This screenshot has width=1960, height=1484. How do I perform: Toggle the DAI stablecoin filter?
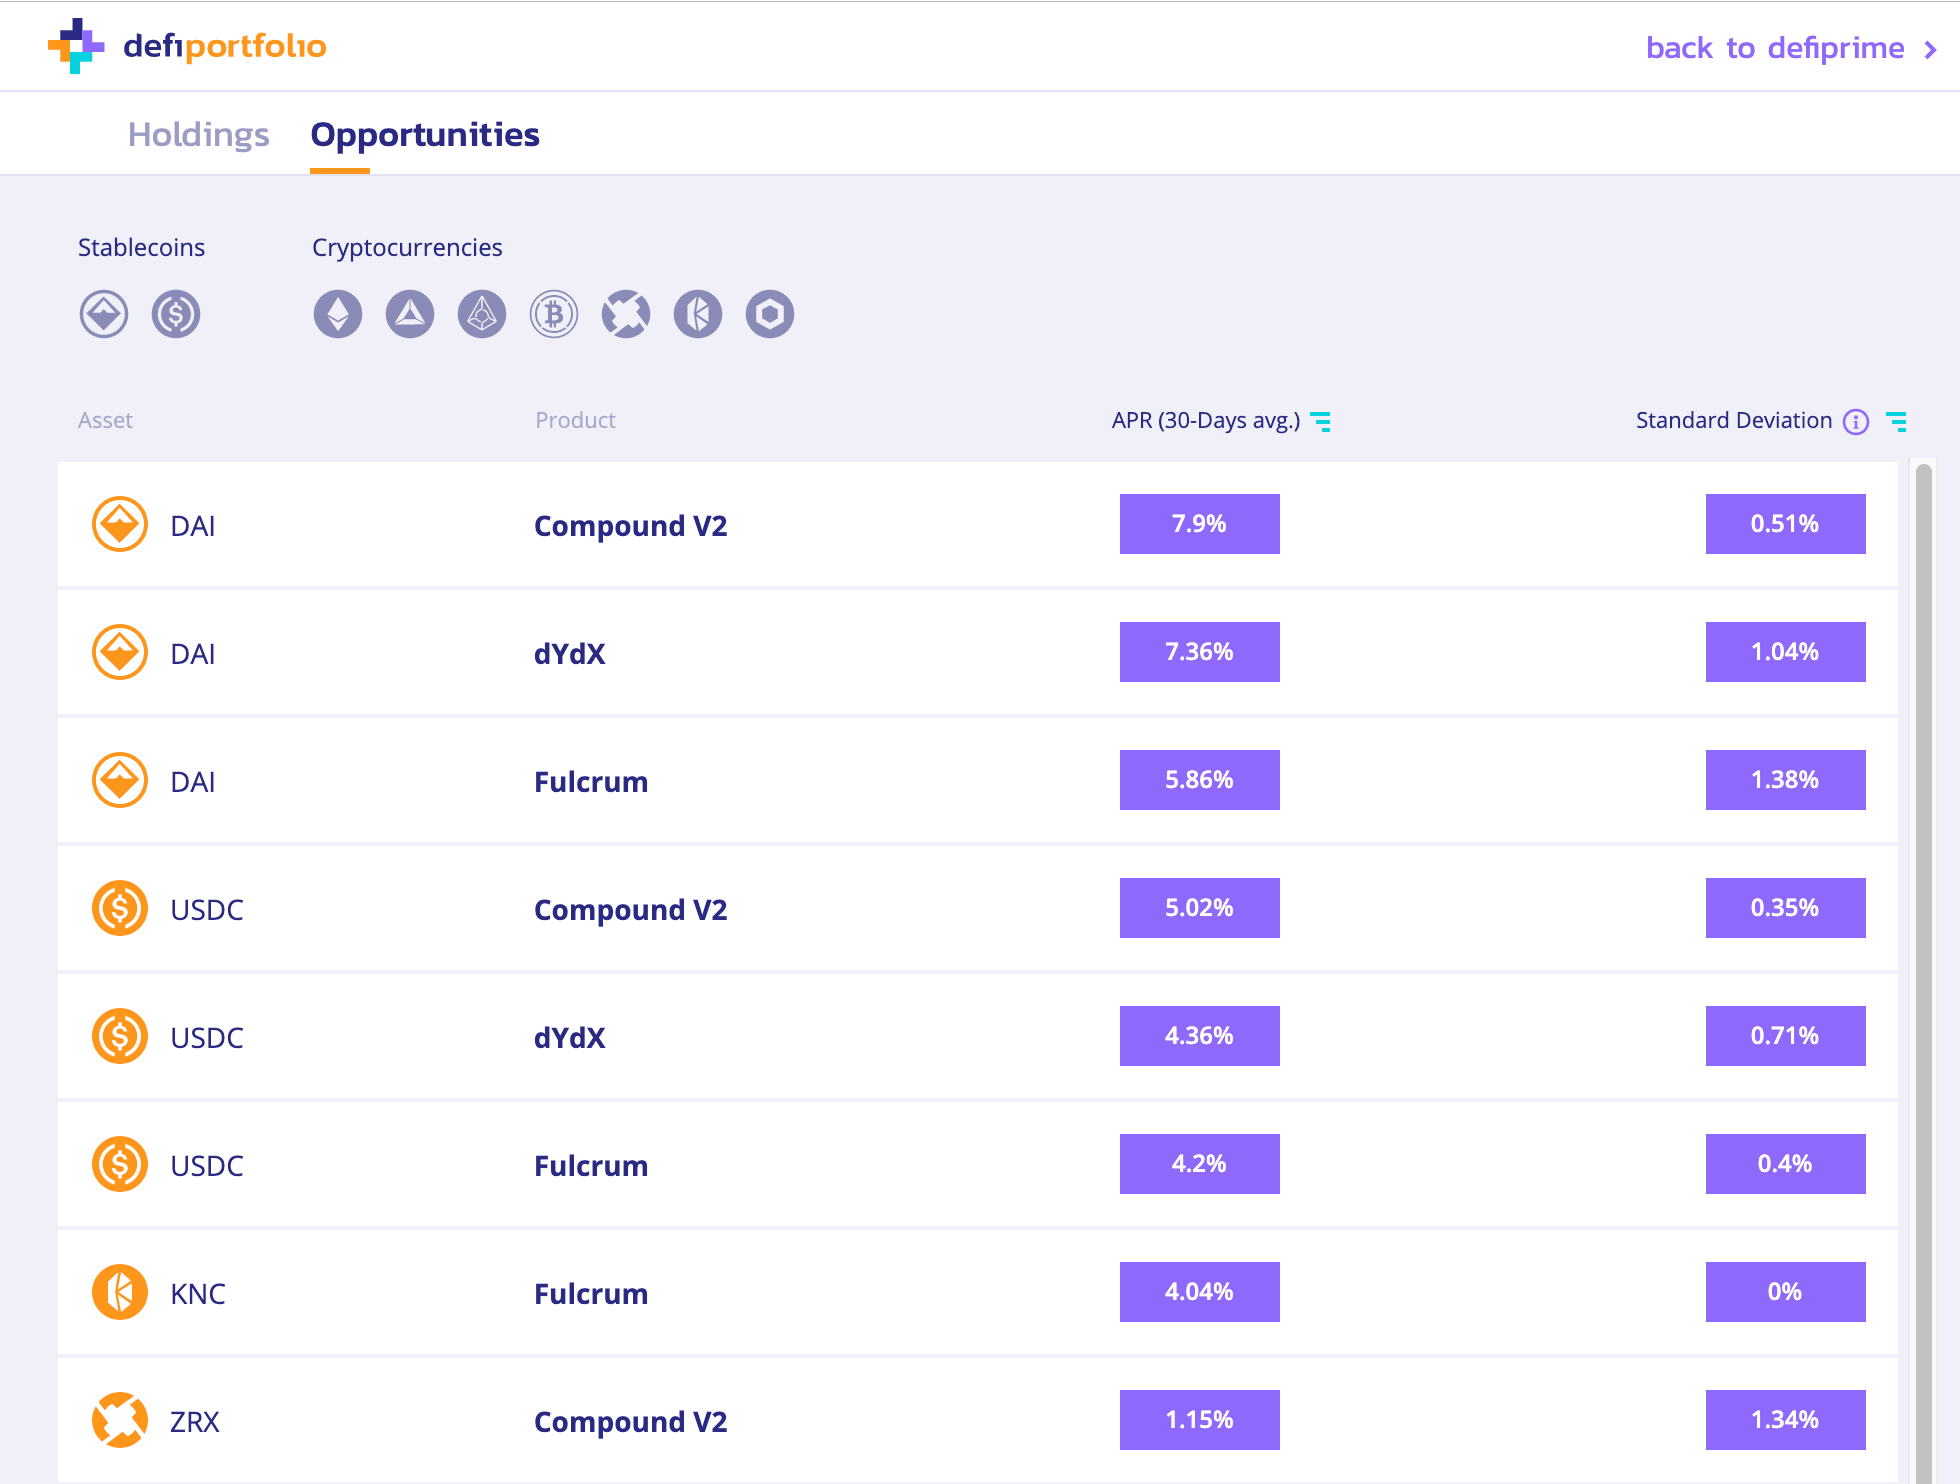tap(103, 313)
